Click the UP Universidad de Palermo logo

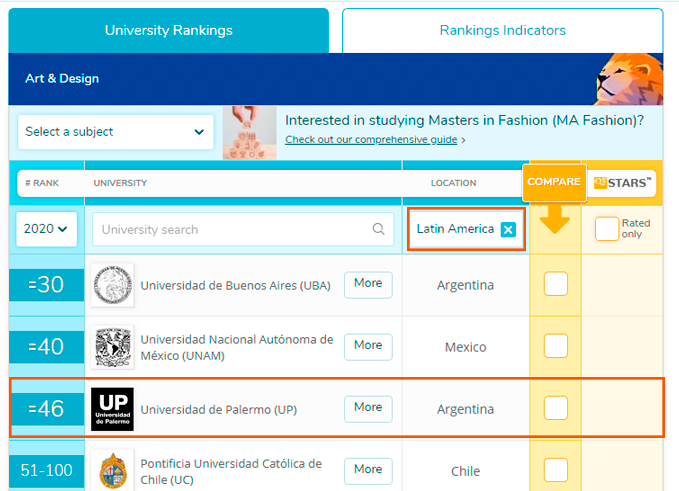coord(112,409)
